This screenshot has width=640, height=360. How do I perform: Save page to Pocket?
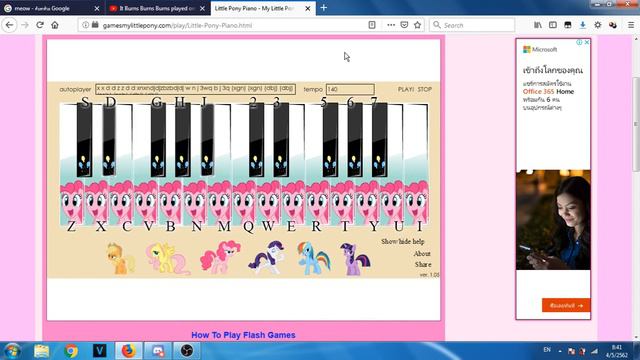tap(404, 25)
